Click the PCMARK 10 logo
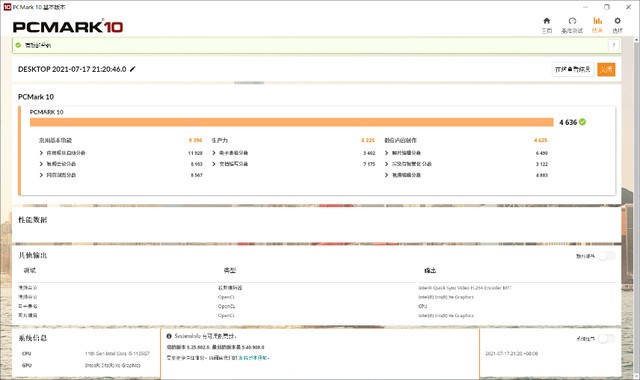 tap(68, 27)
